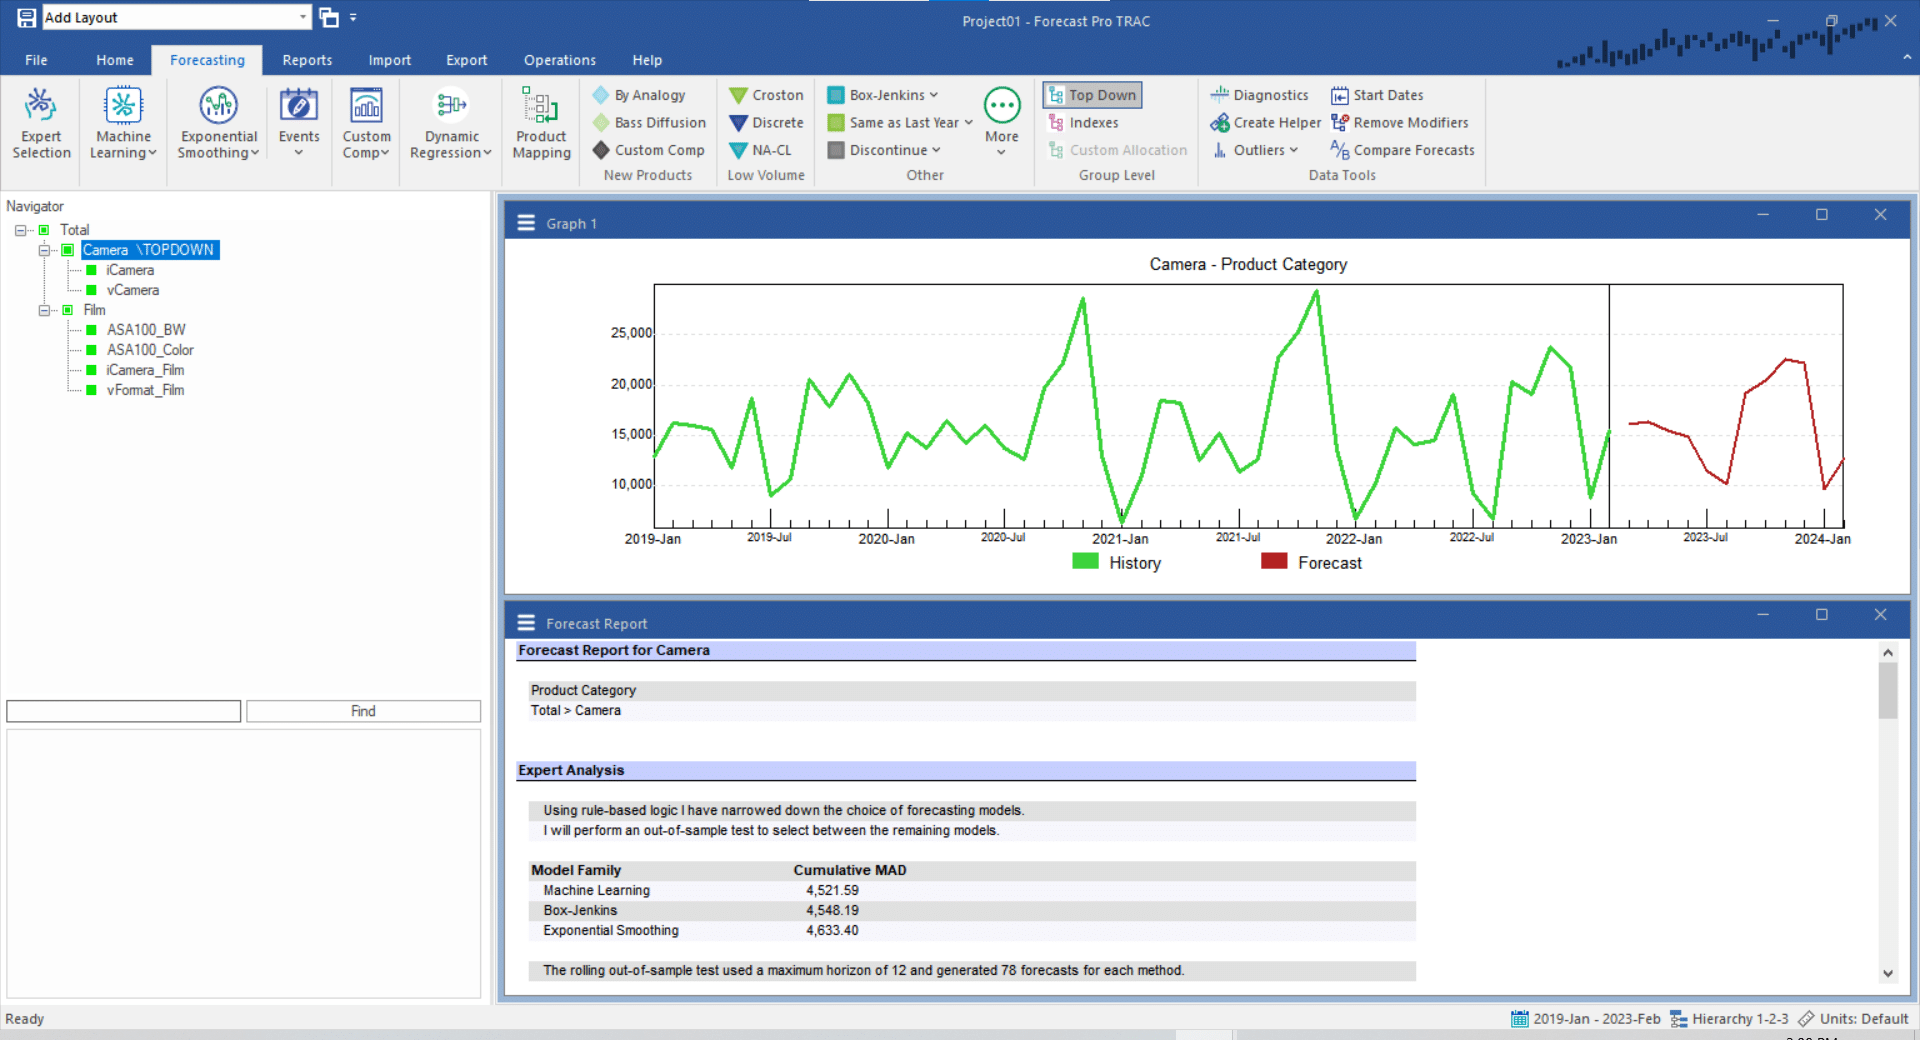Open the Machine Learning forecasting tool
Image resolution: width=1920 pixels, height=1040 pixels.
click(x=122, y=122)
